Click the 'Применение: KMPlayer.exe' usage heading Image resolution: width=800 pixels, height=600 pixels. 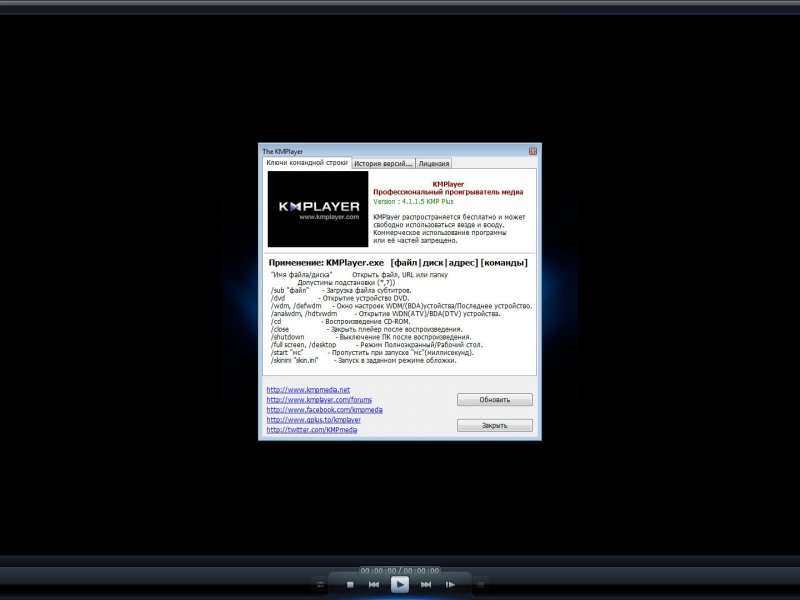pyautogui.click(x=398, y=263)
